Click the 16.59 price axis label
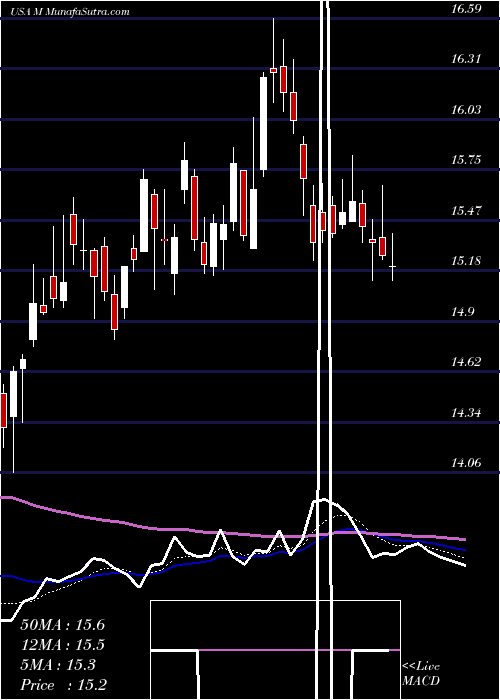Image resolution: width=500 pixels, height=700 pixels. [x=466, y=8]
